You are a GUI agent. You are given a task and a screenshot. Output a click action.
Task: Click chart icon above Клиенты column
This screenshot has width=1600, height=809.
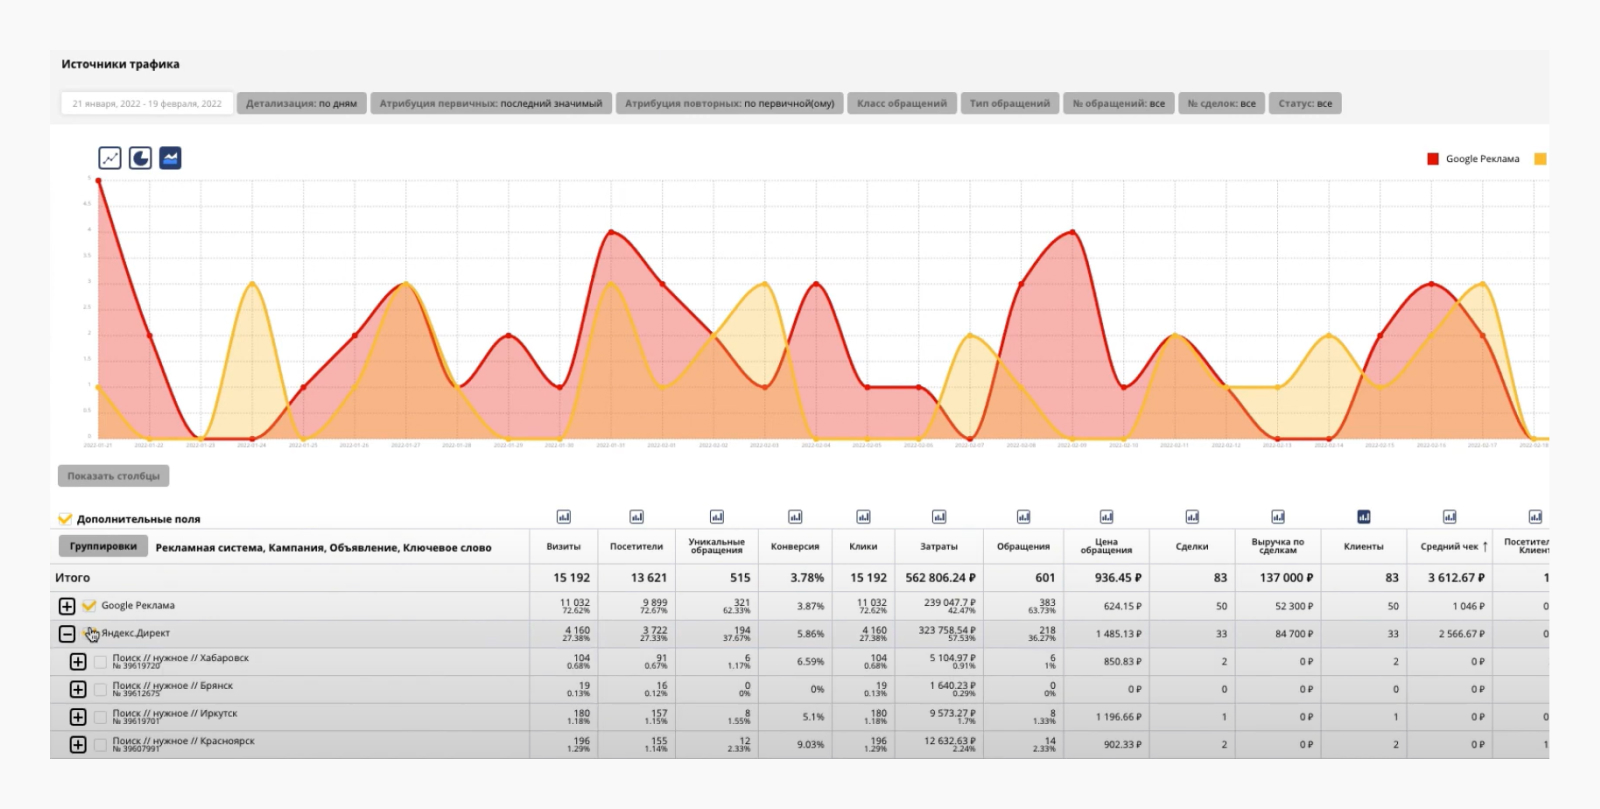click(1363, 517)
